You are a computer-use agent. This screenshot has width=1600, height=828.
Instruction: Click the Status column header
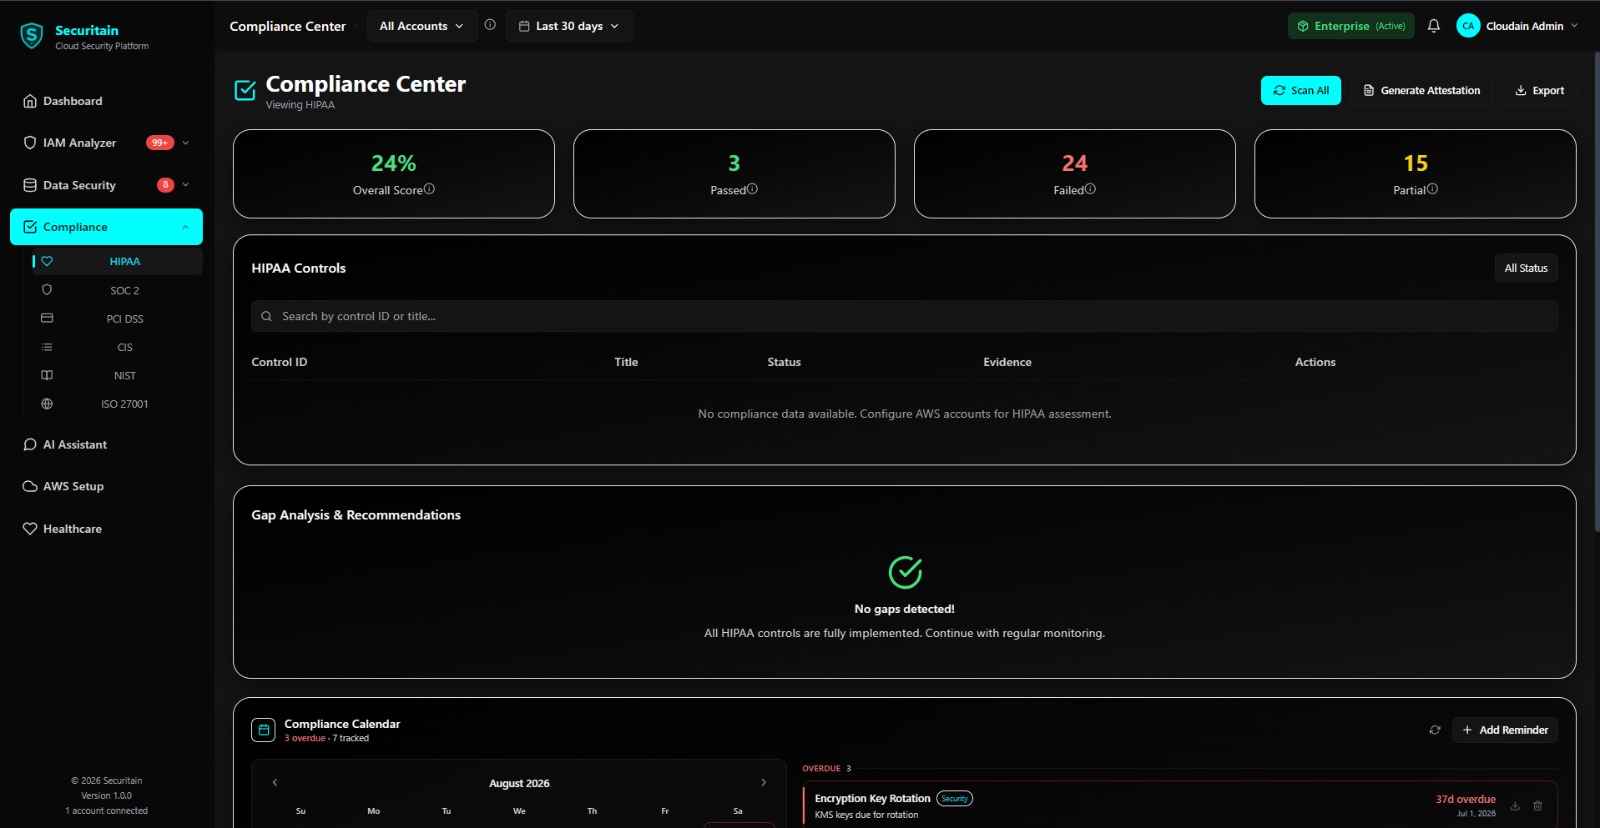(784, 362)
